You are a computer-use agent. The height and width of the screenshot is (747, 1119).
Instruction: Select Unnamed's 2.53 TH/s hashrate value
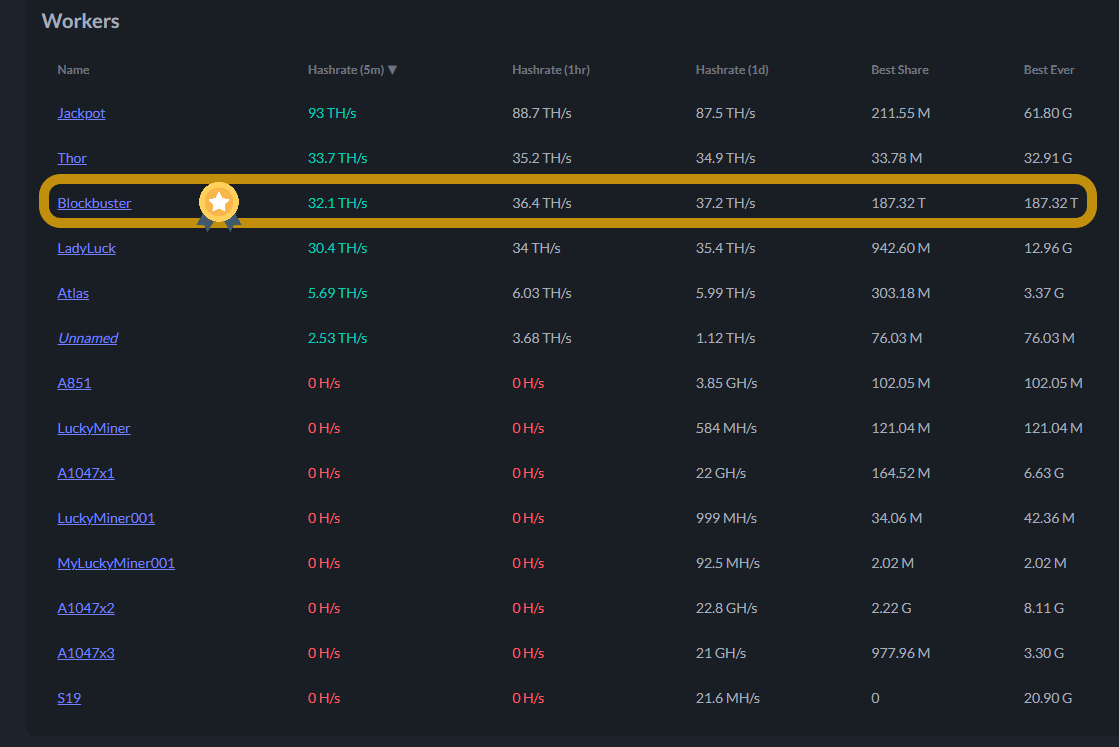coord(338,337)
